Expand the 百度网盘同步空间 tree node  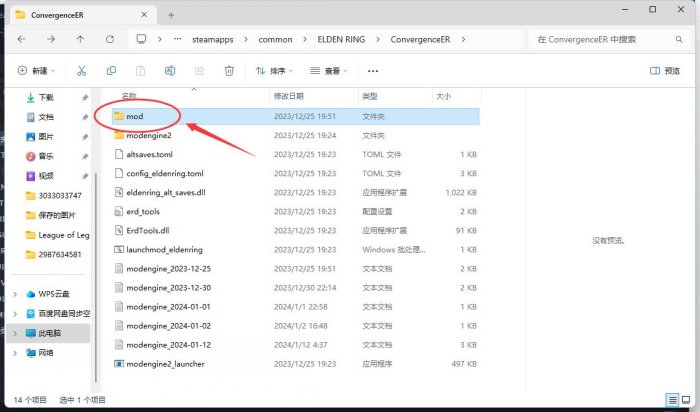coord(15,314)
